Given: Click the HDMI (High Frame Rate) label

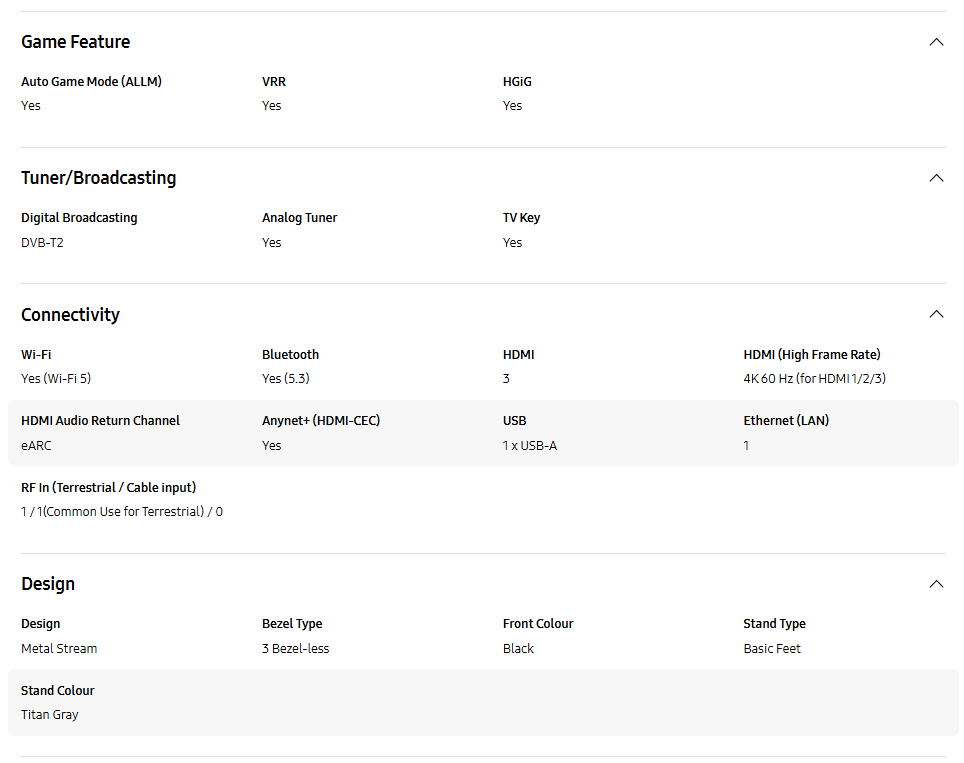Looking at the screenshot, I should click(812, 354).
